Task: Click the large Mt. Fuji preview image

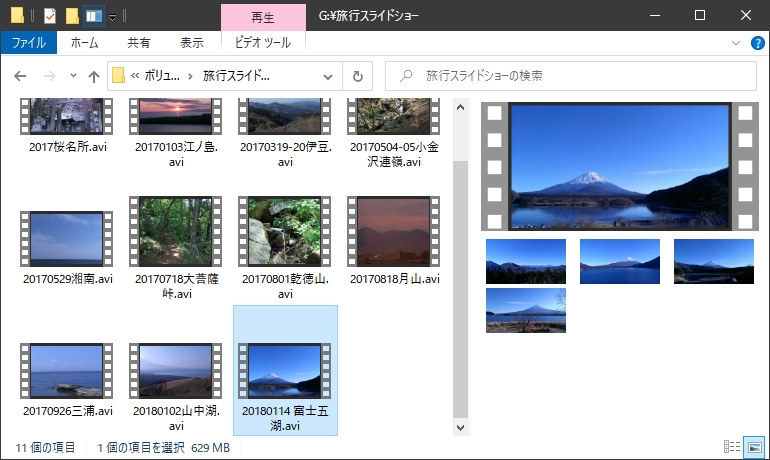Action: pyautogui.click(x=620, y=166)
